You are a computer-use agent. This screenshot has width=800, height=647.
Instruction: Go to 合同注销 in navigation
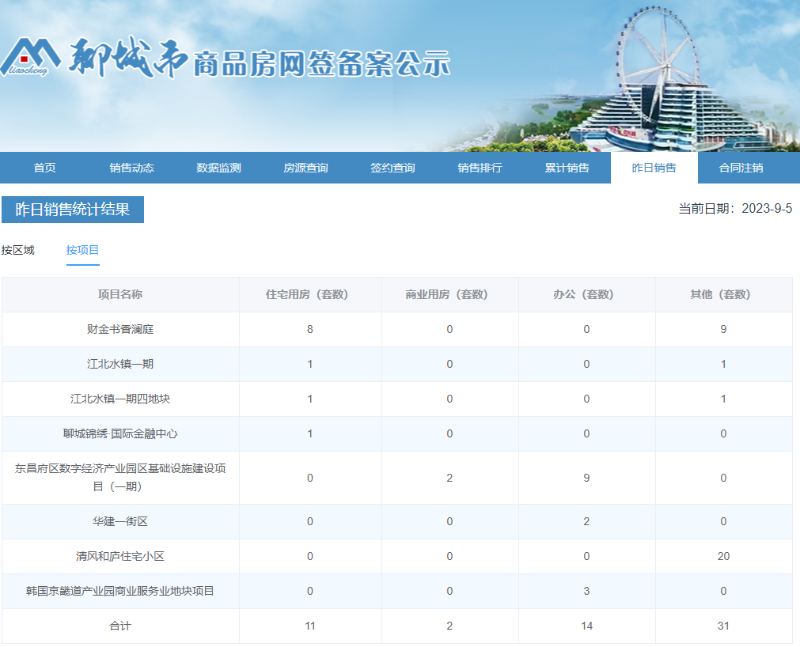(x=741, y=168)
